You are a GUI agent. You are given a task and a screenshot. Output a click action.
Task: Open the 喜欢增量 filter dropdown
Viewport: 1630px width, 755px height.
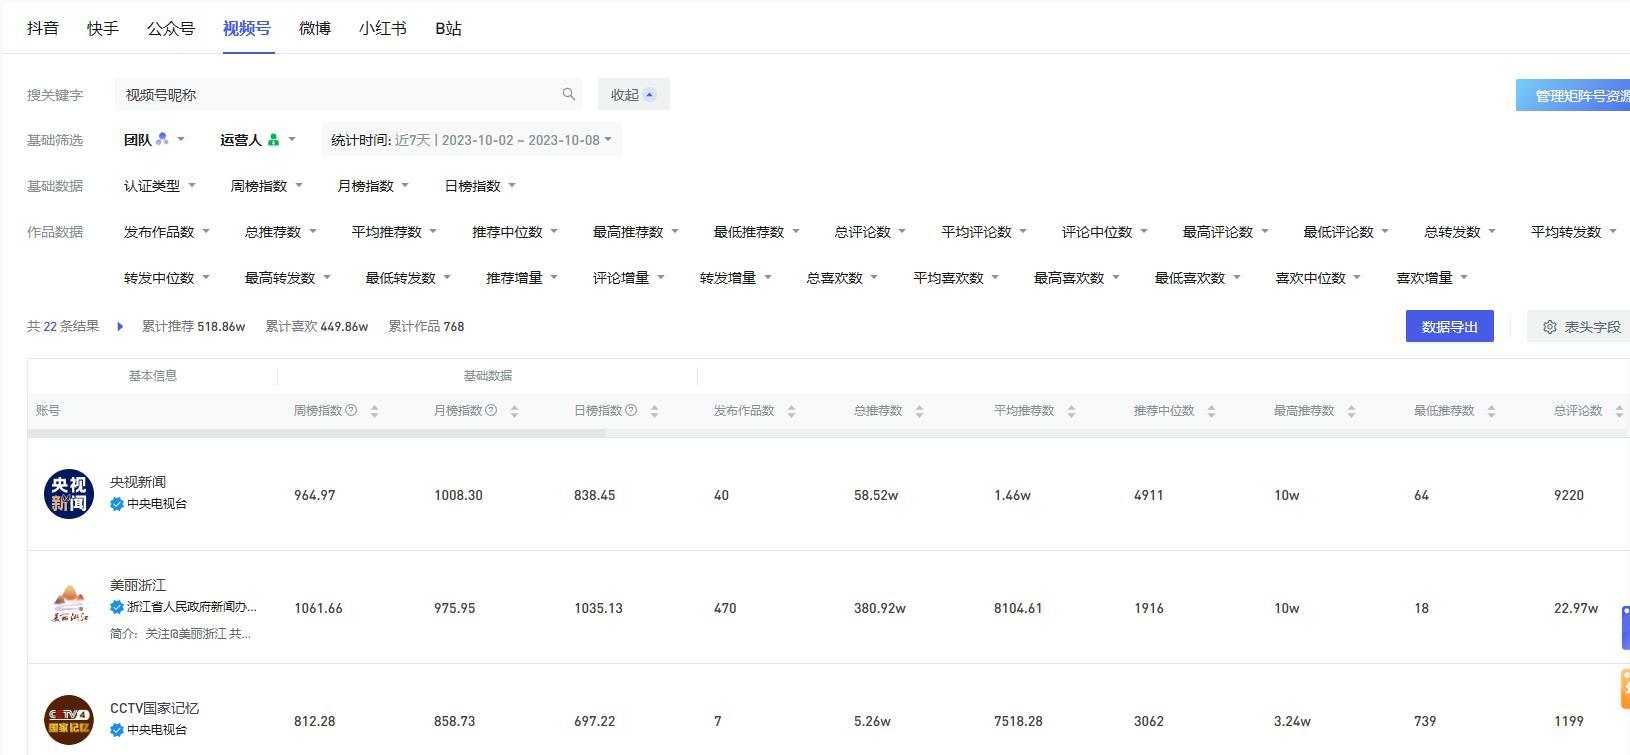coord(1433,278)
